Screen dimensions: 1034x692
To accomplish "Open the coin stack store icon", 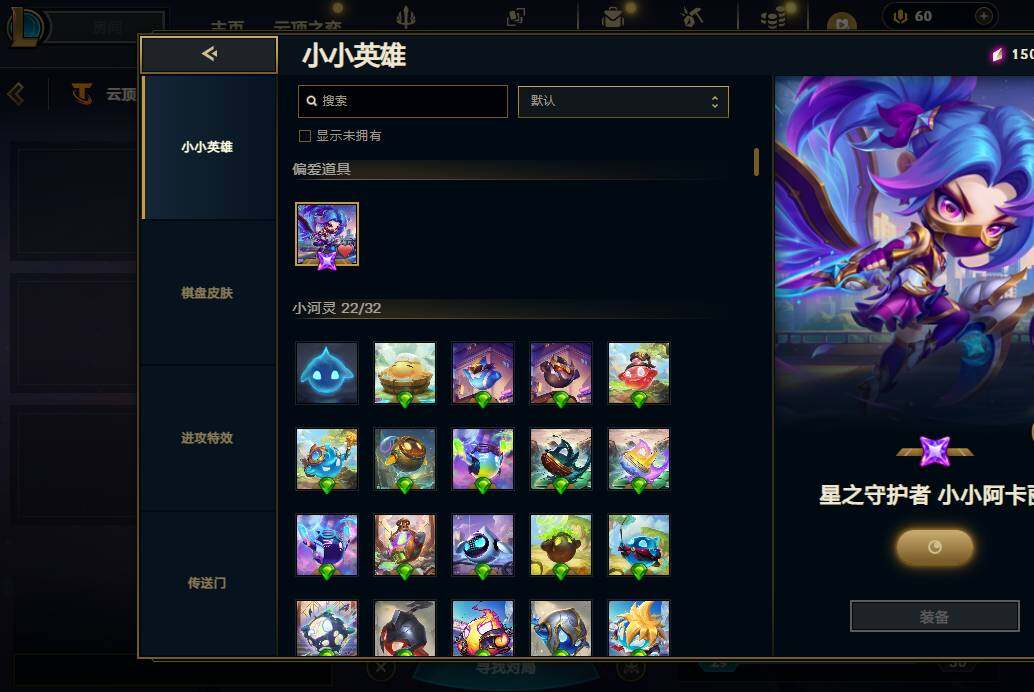I will coord(773,16).
